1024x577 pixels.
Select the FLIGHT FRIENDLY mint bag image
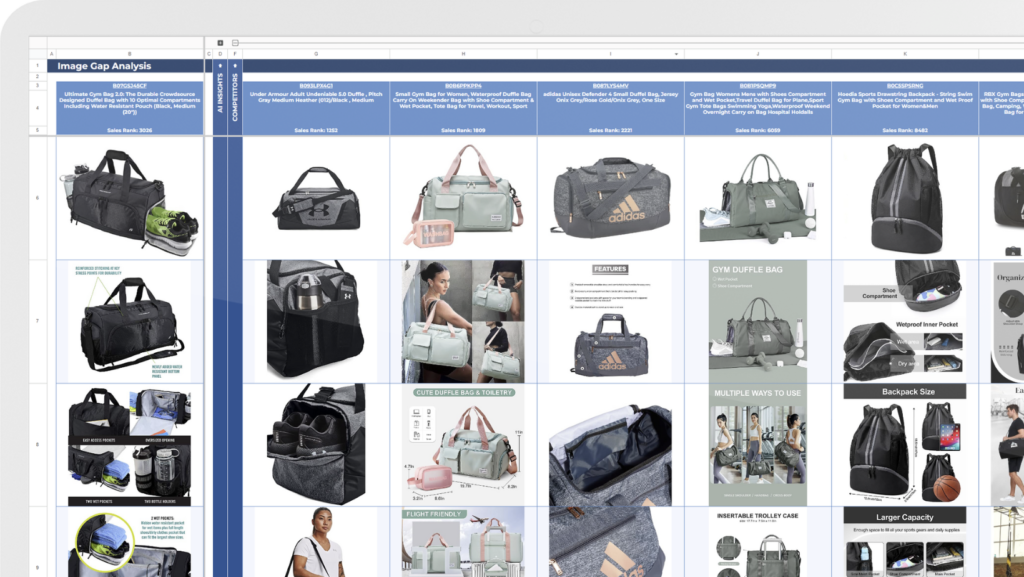pyautogui.click(x=463, y=542)
